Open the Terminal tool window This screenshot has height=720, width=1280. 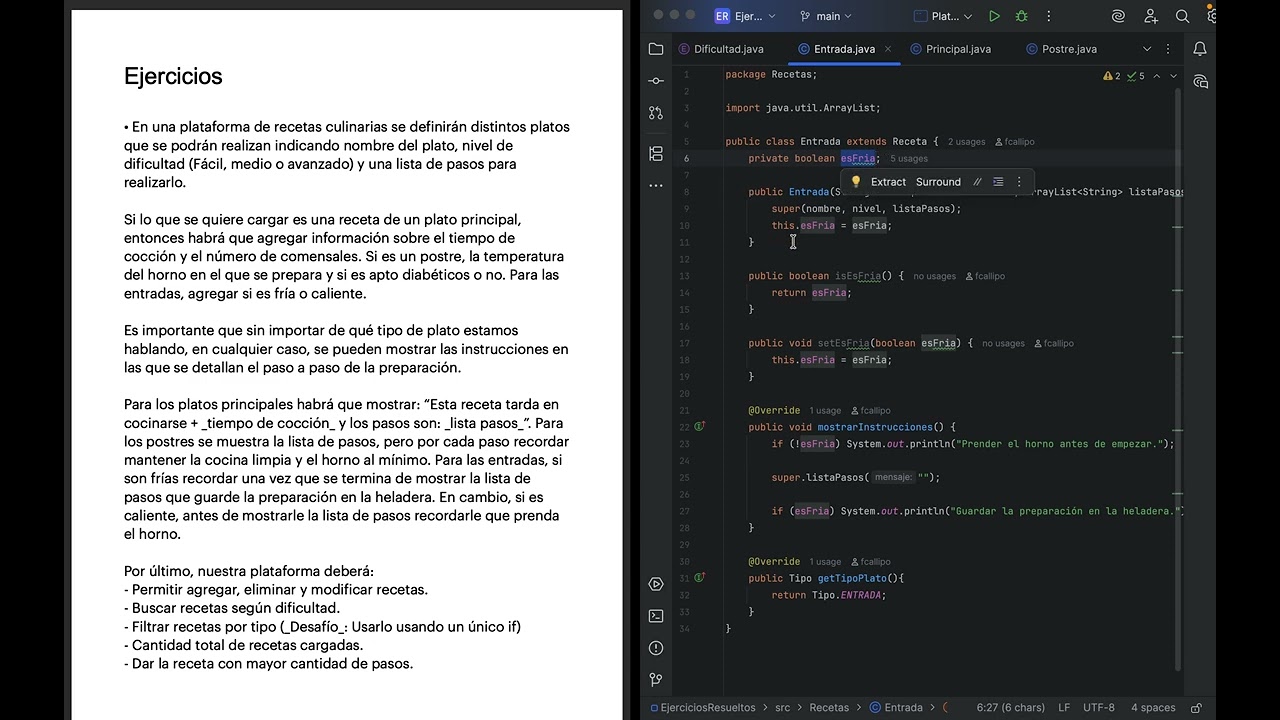click(x=656, y=616)
